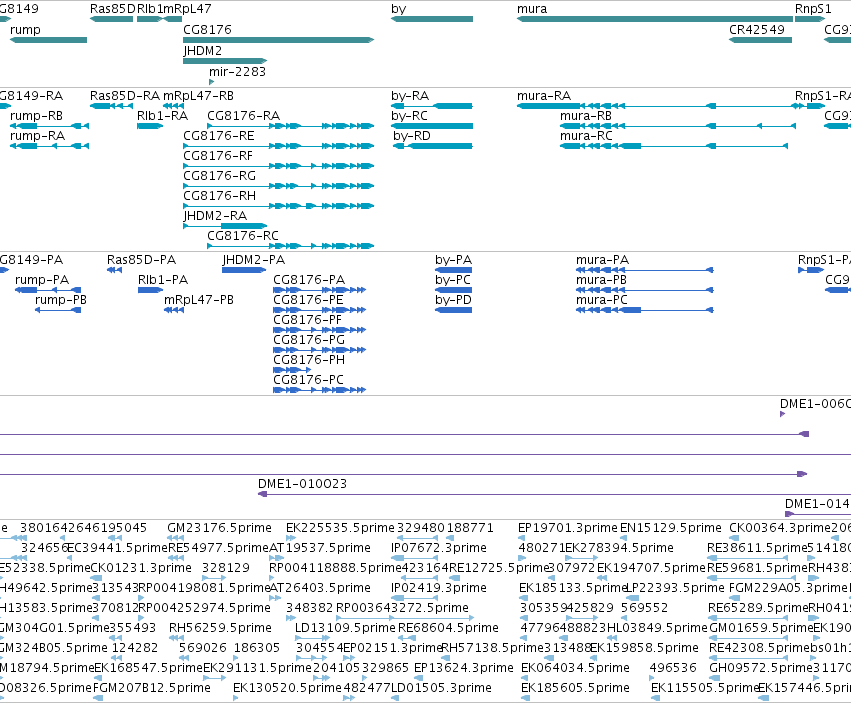Open the CG8176-RE transcript label
851x703 pixels.
coord(219,136)
